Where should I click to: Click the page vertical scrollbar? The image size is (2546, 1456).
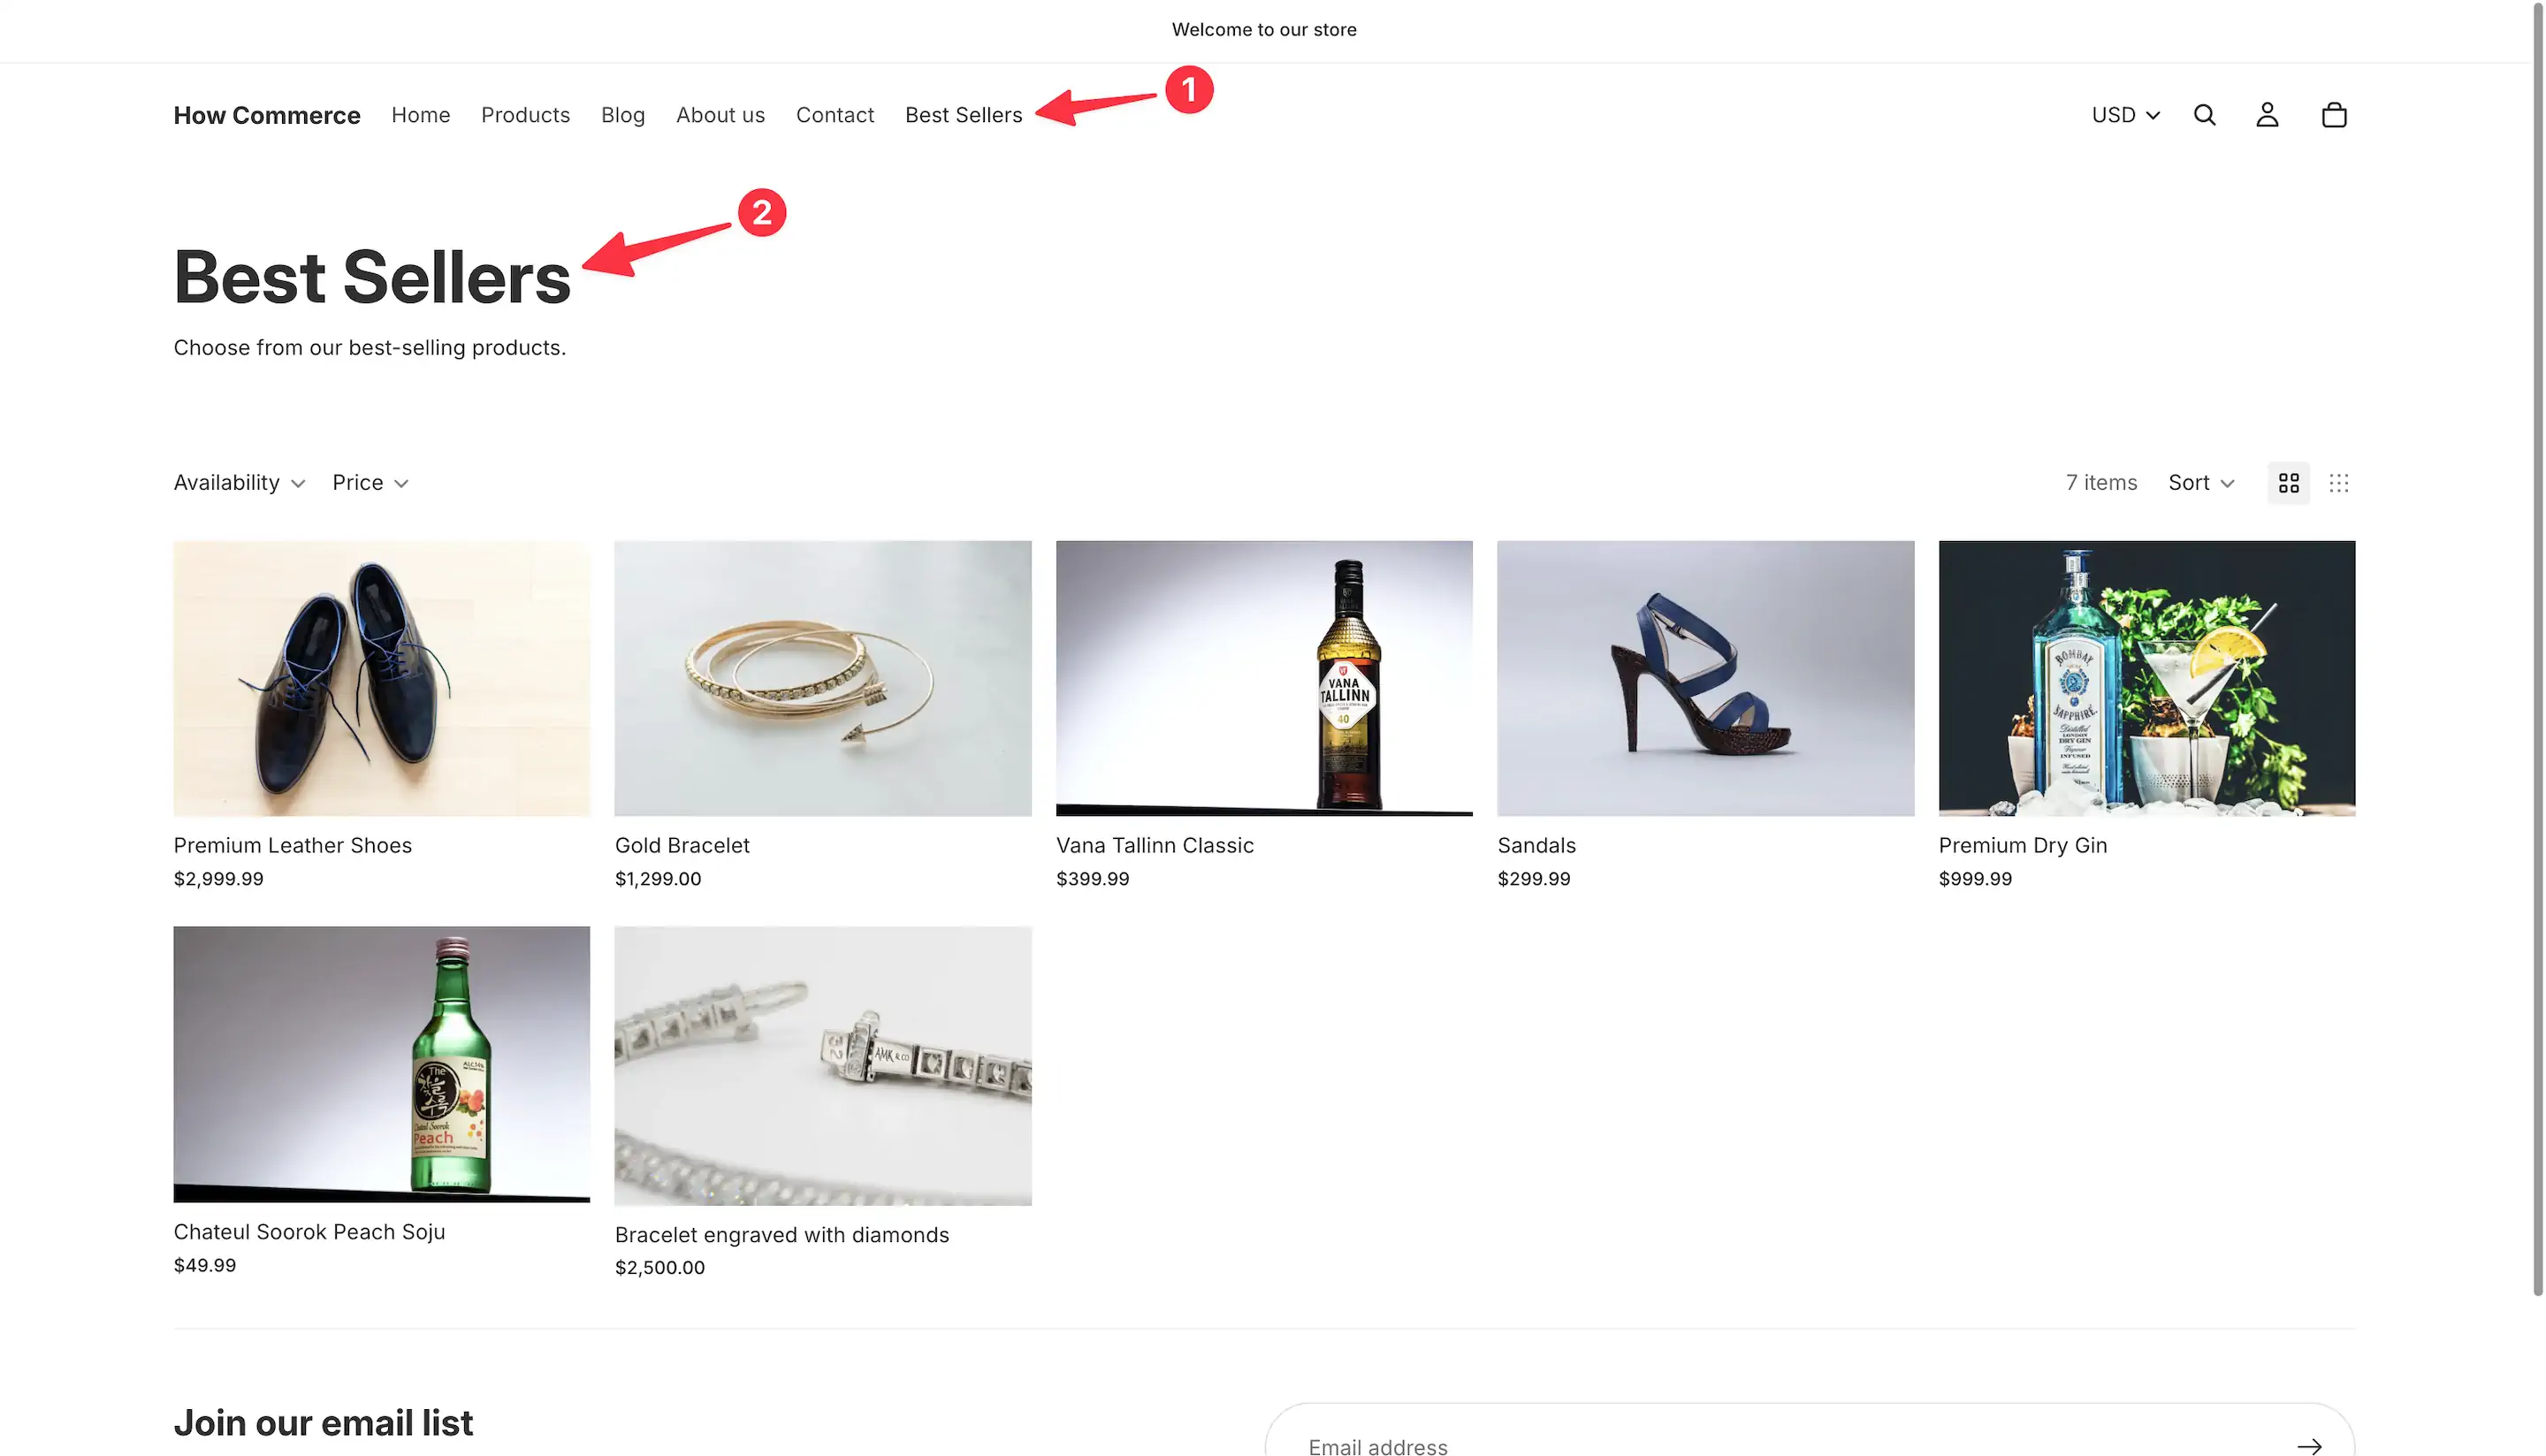point(2537,650)
